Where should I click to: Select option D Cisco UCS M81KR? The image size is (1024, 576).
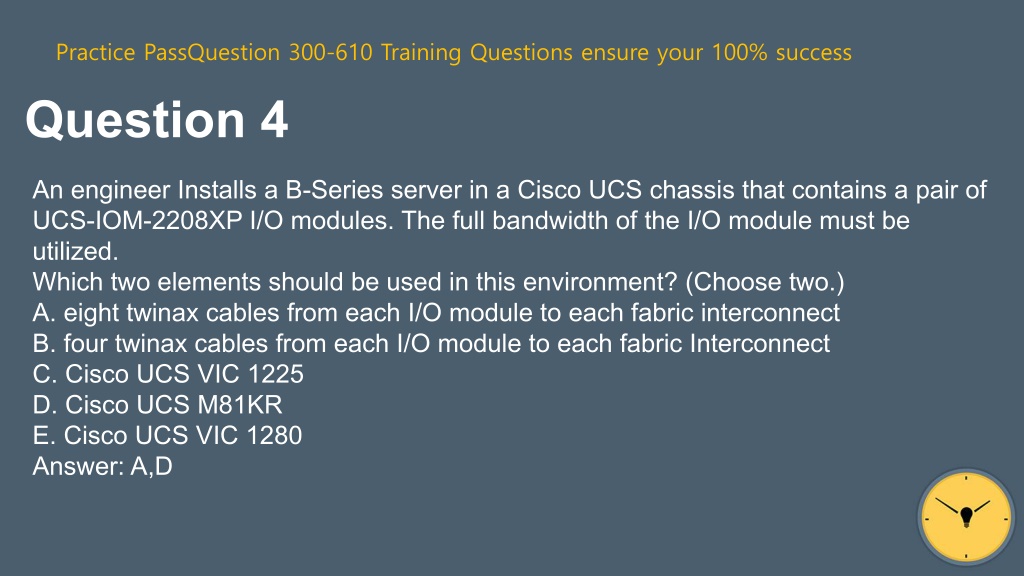157,405
